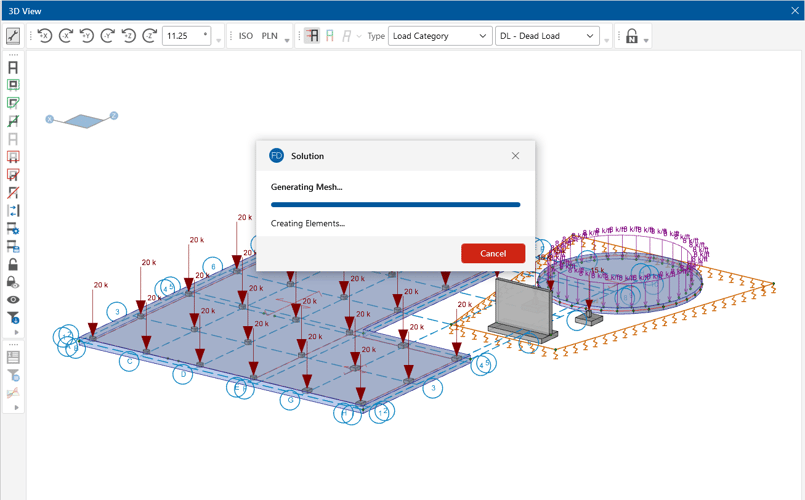Image resolution: width=805 pixels, height=500 pixels.
Task: Rotate view about negative Z axis
Action: [150, 36]
